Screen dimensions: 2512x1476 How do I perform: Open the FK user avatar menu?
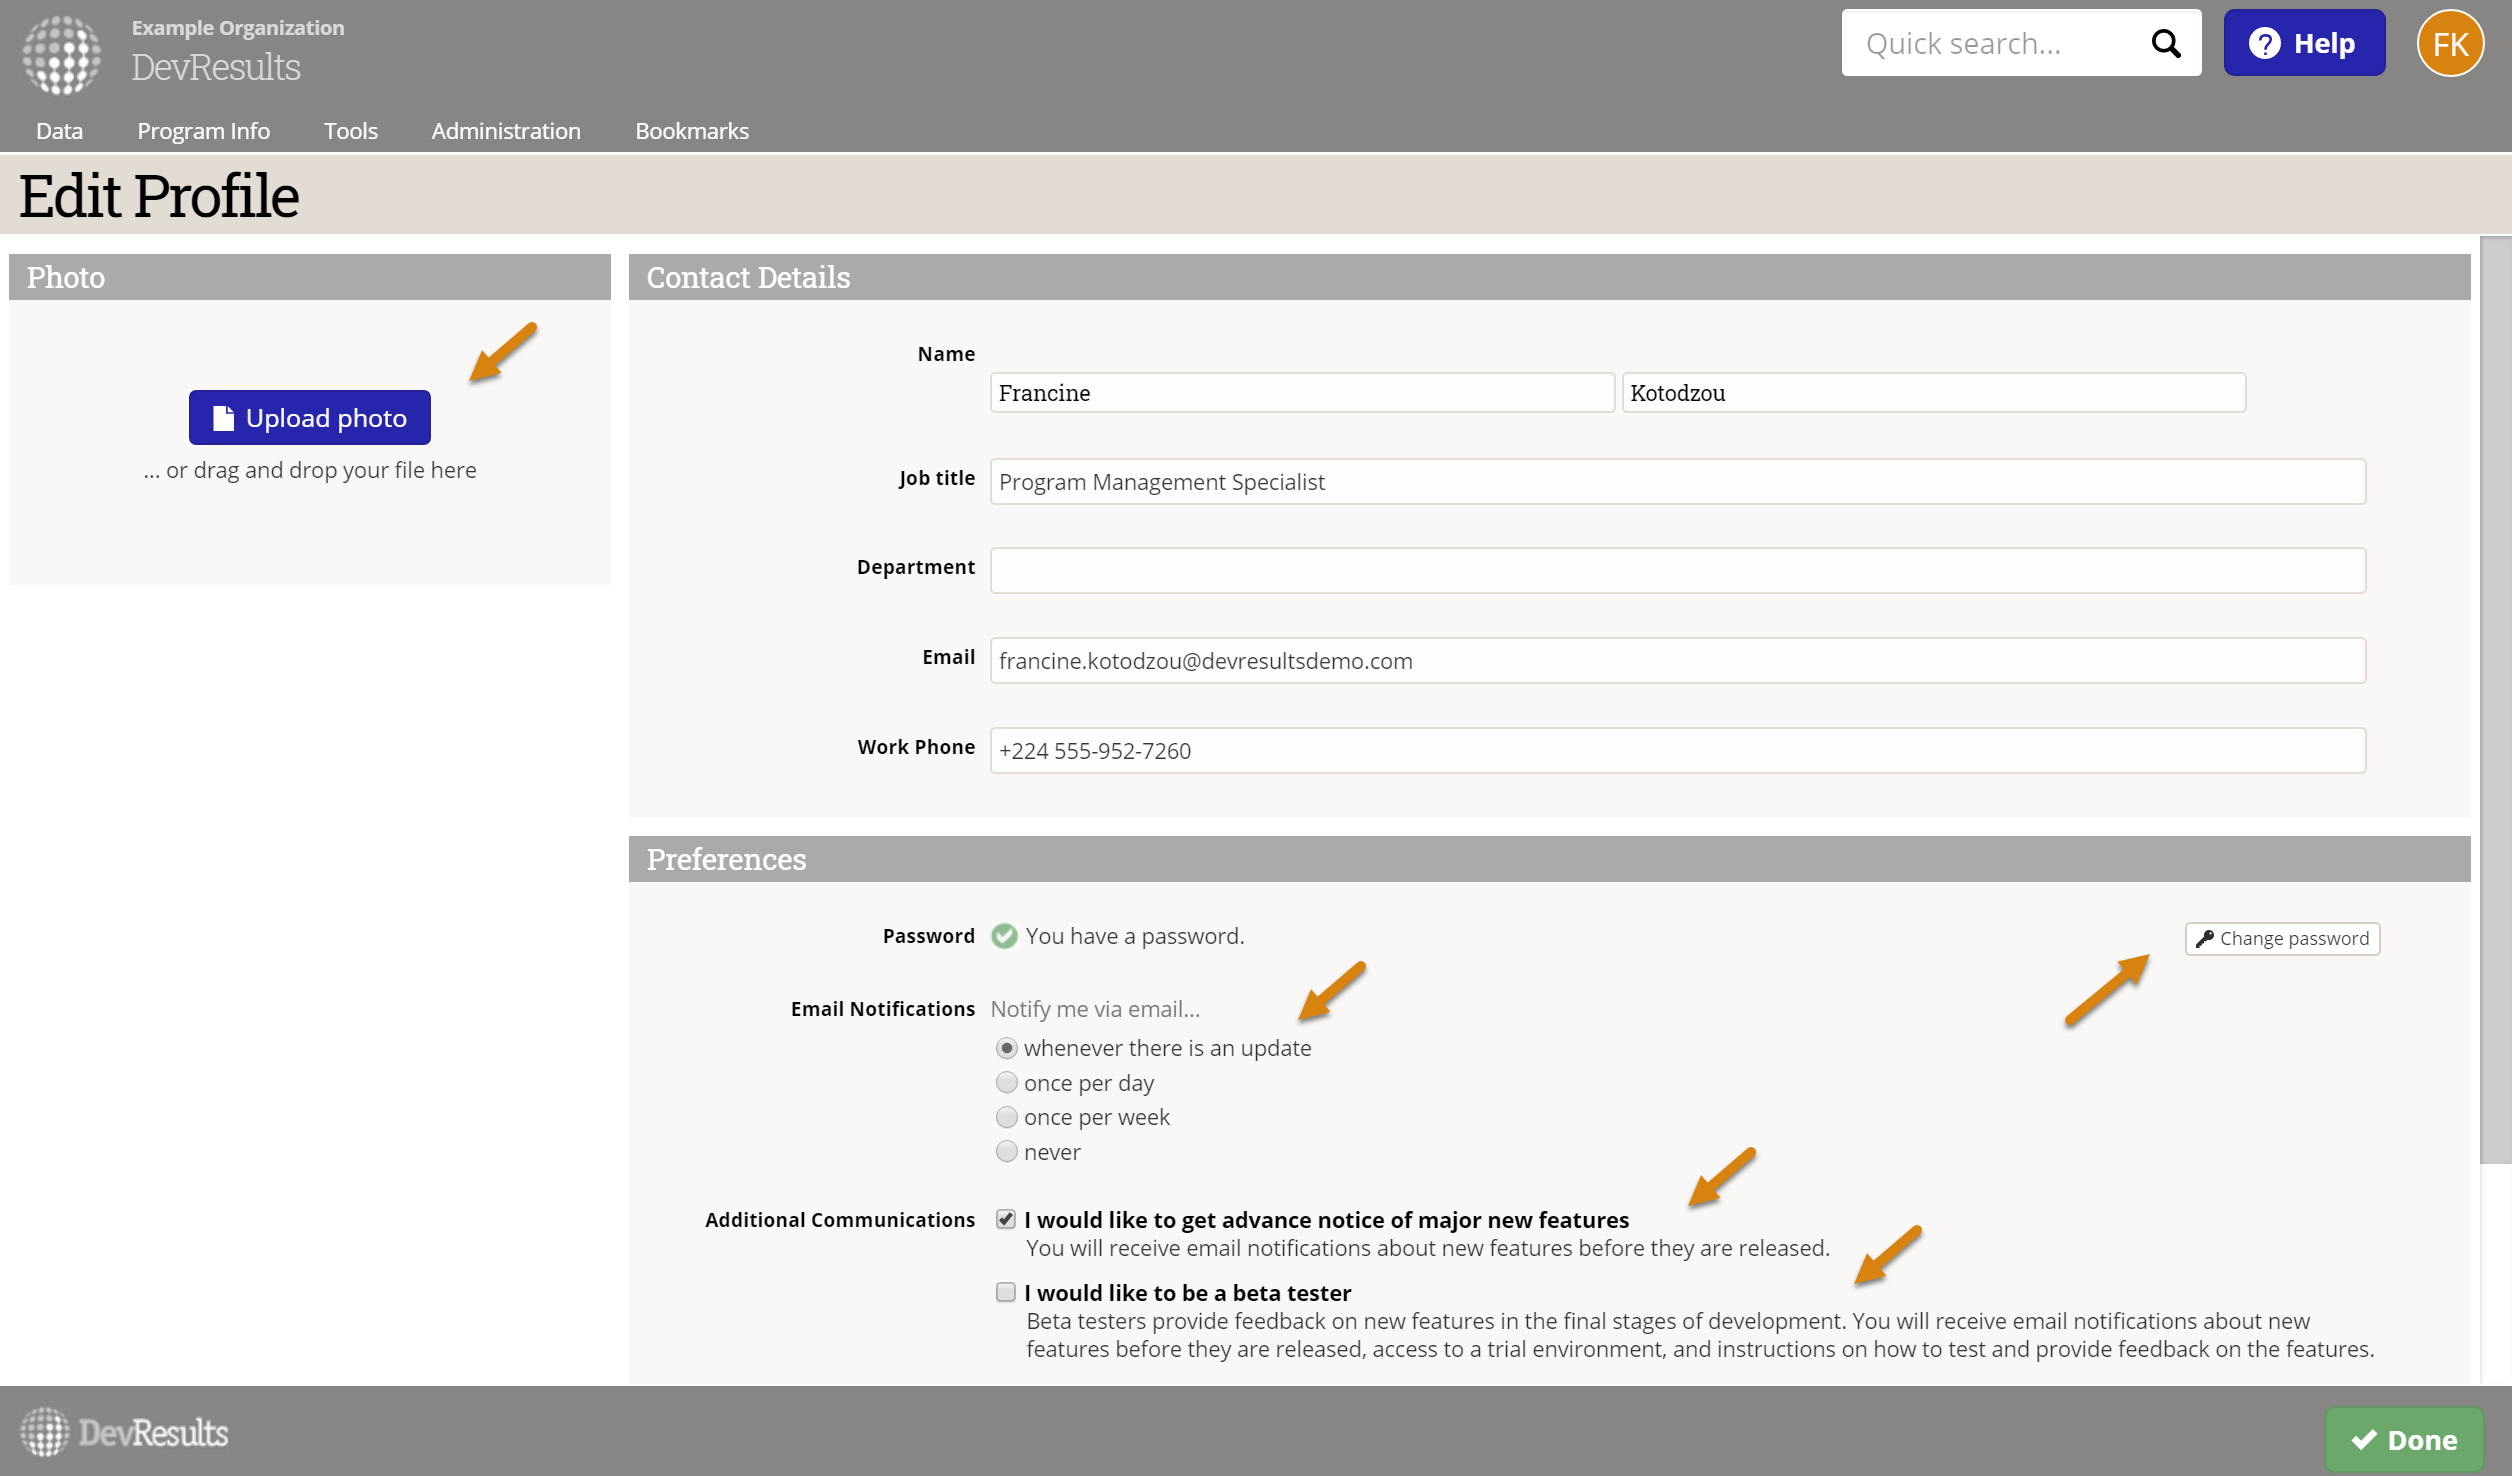pyautogui.click(x=2449, y=43)
